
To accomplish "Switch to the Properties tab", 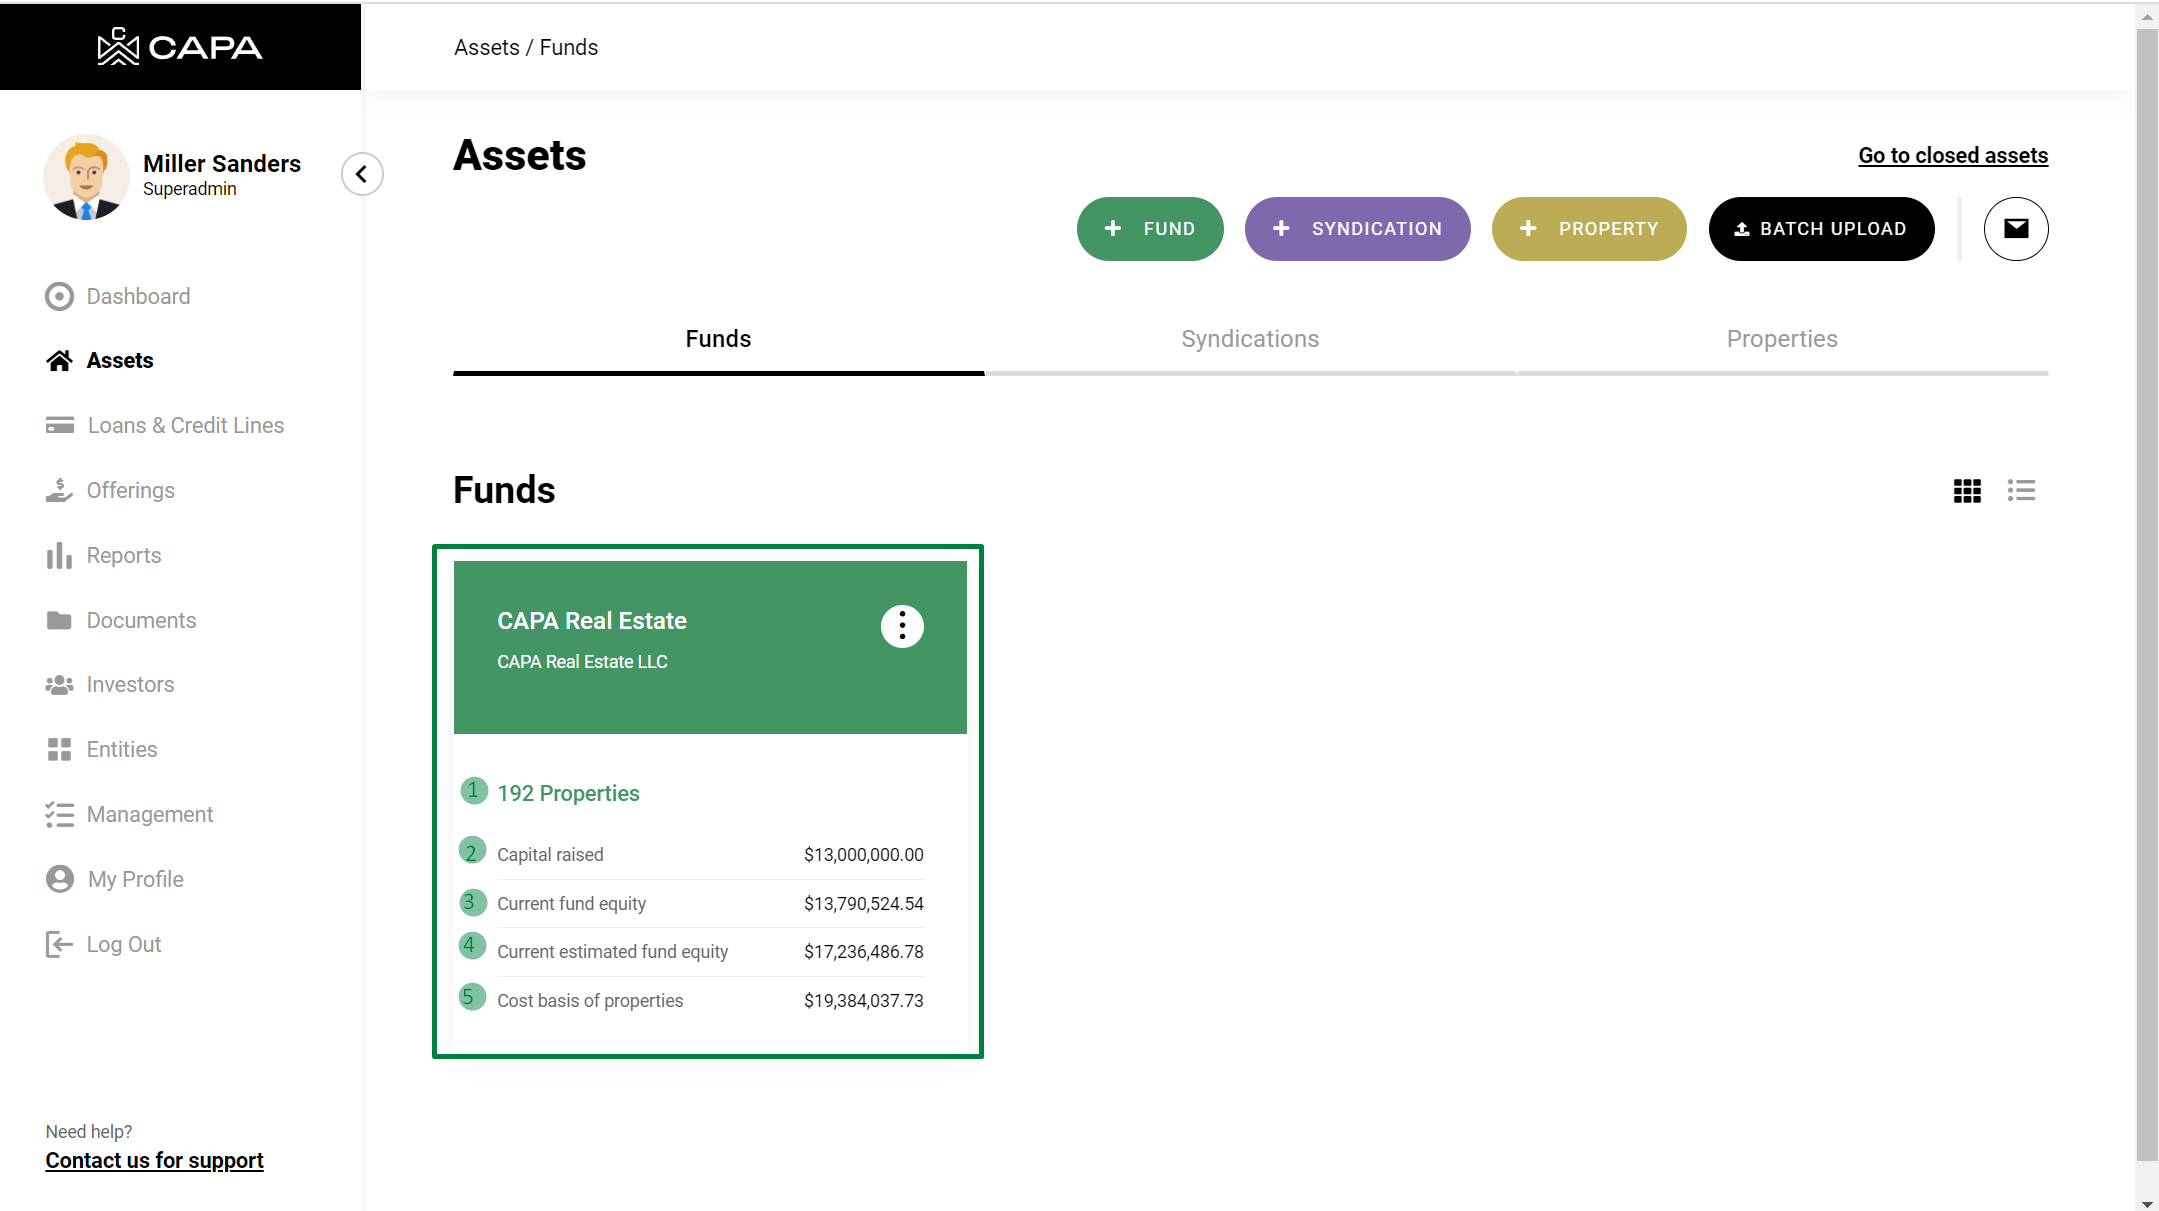I will tap(1781, 339).
